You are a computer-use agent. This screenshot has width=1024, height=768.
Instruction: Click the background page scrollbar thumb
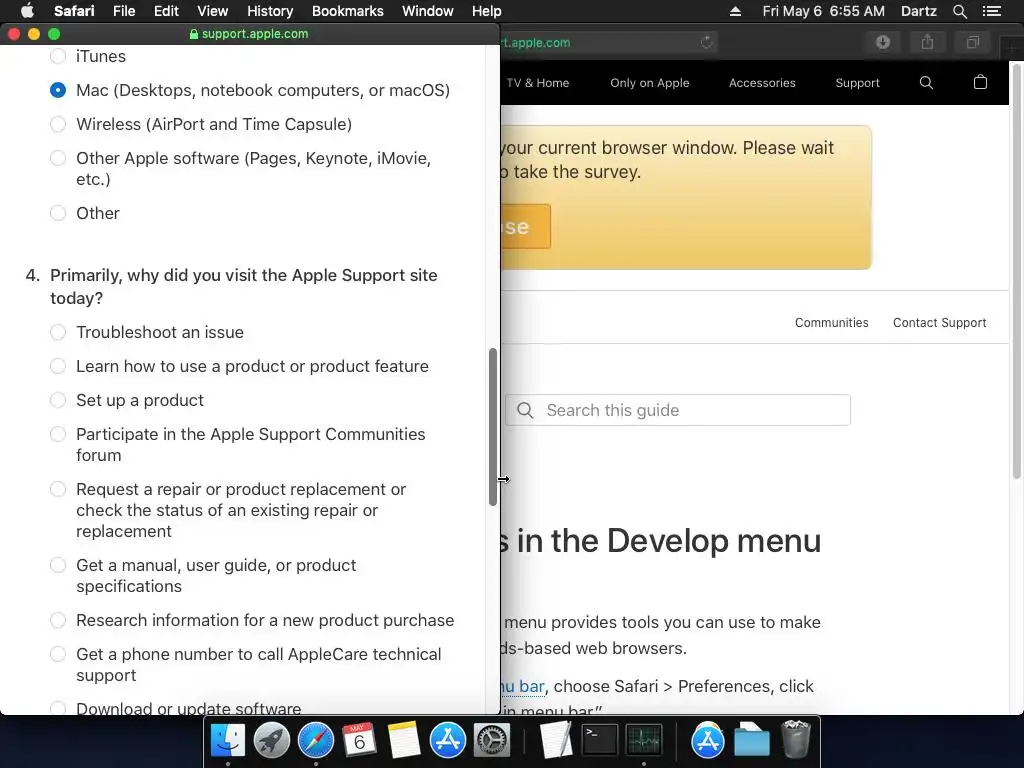click(x=1017, y=272)
